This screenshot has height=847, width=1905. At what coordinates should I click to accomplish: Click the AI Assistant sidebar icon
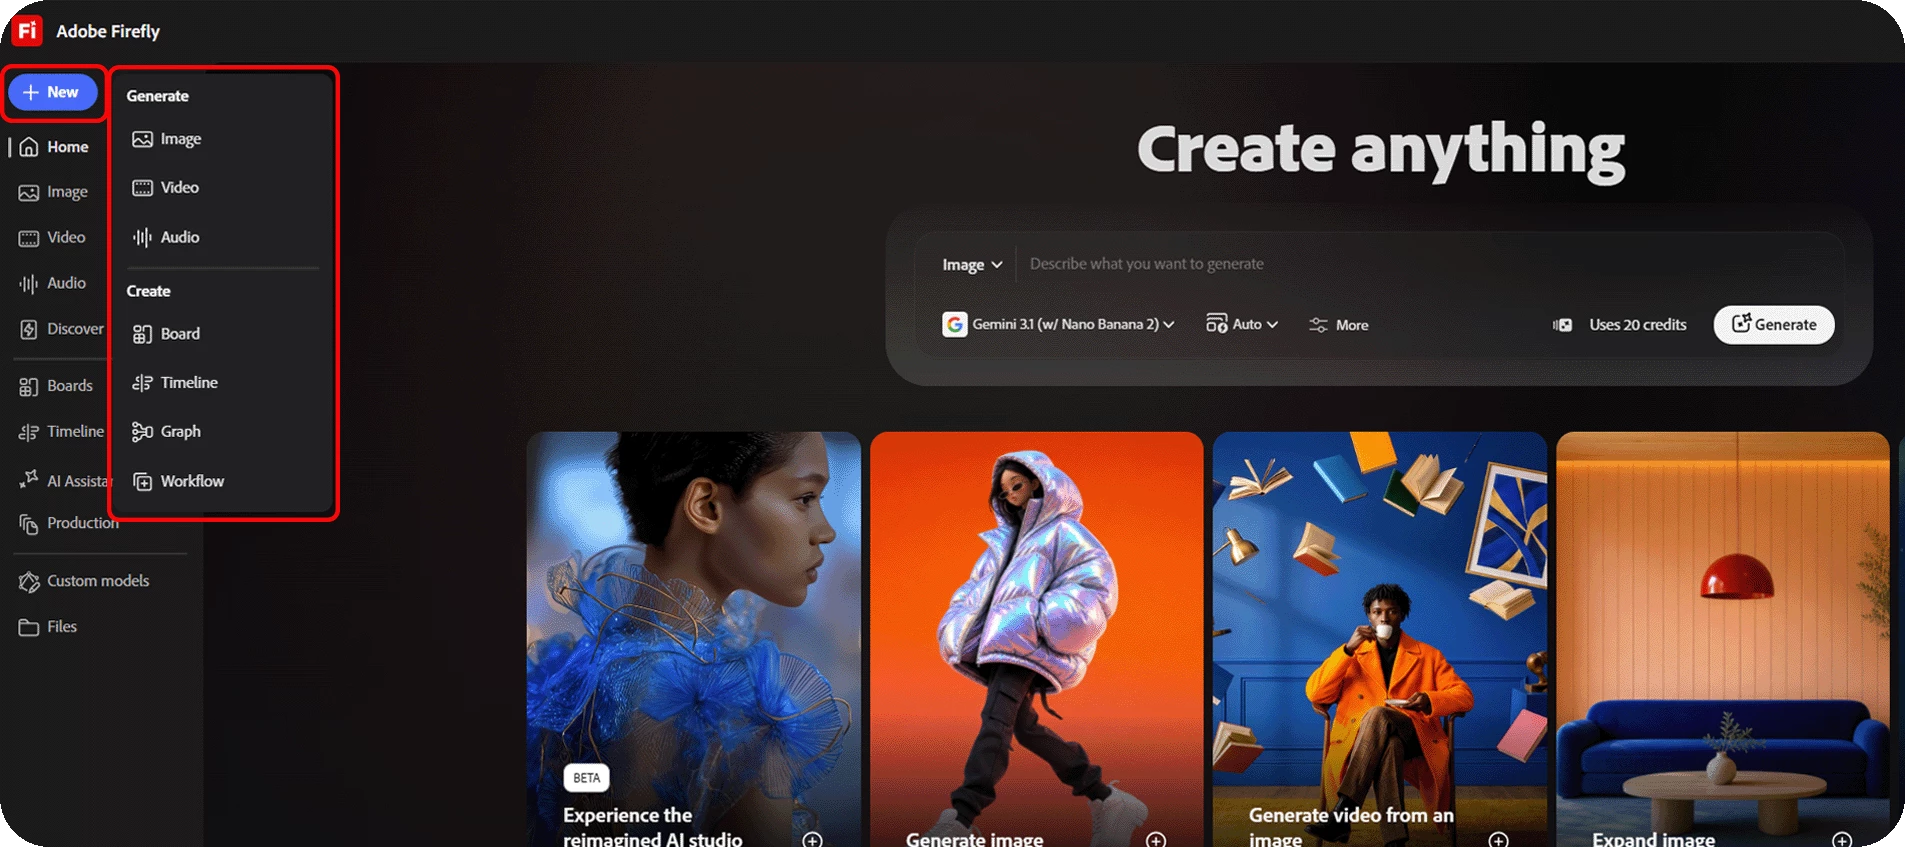click(x=29, y=480)
